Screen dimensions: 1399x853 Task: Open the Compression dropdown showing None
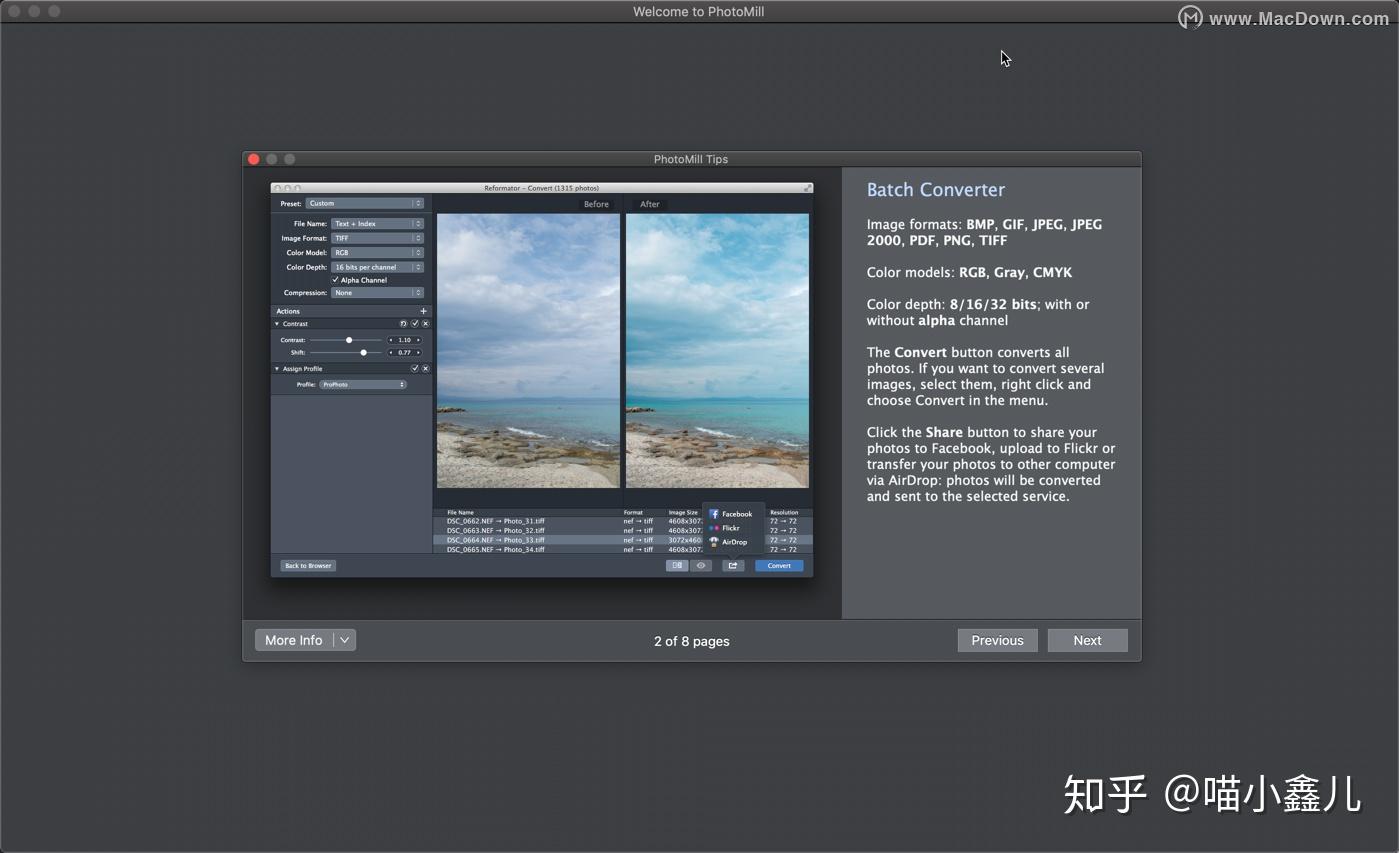pos(377,293)
